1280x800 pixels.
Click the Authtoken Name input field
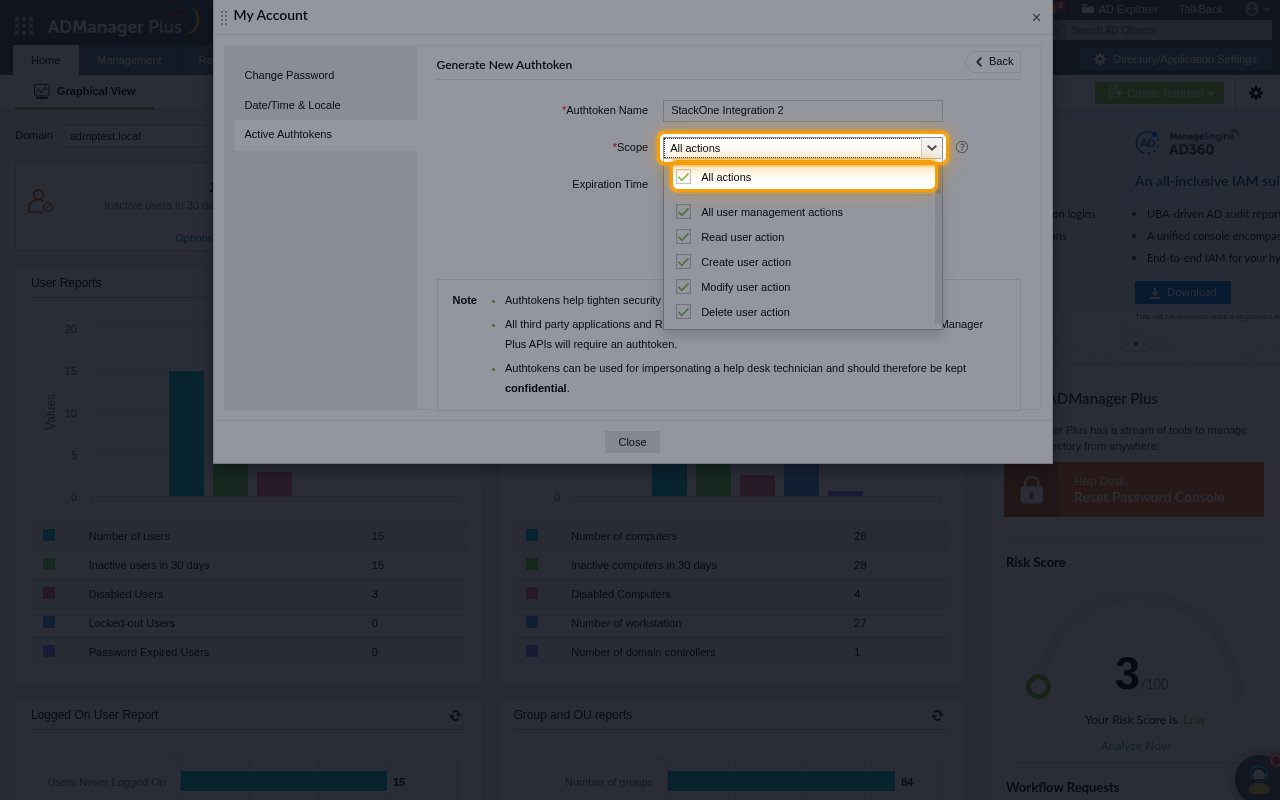803,110
